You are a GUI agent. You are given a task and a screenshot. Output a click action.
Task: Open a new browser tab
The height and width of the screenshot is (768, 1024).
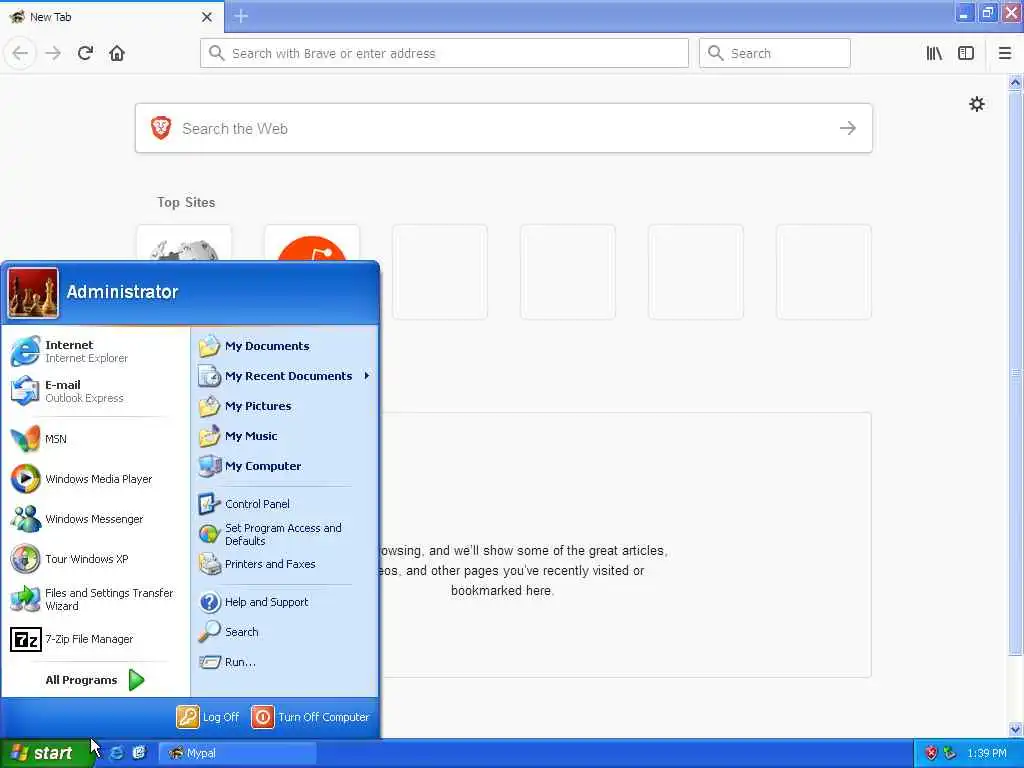[x=241, y=16]
